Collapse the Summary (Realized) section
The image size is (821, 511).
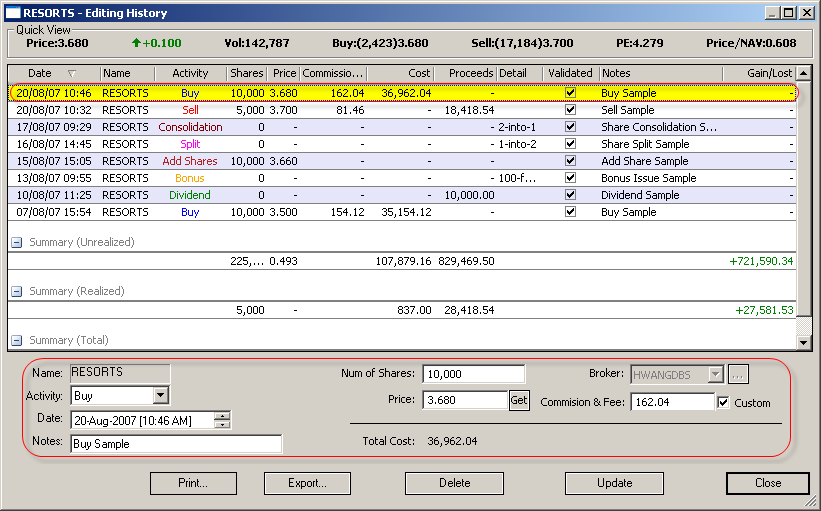point(17,292)
